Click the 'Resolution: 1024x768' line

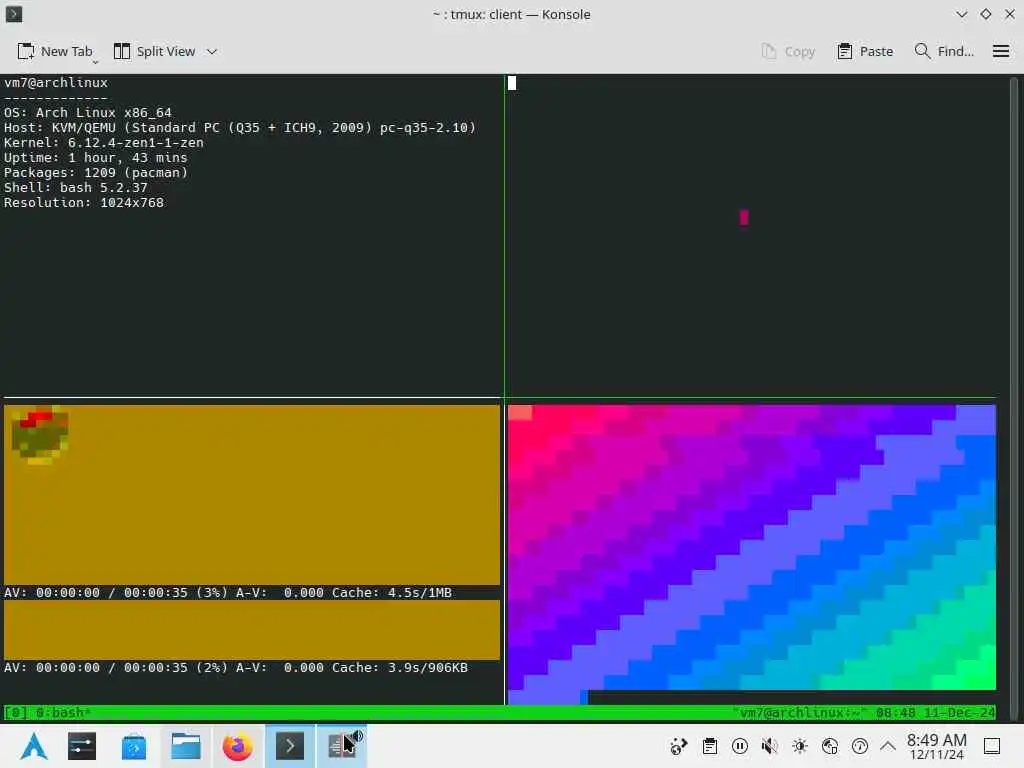coord(84,203)
